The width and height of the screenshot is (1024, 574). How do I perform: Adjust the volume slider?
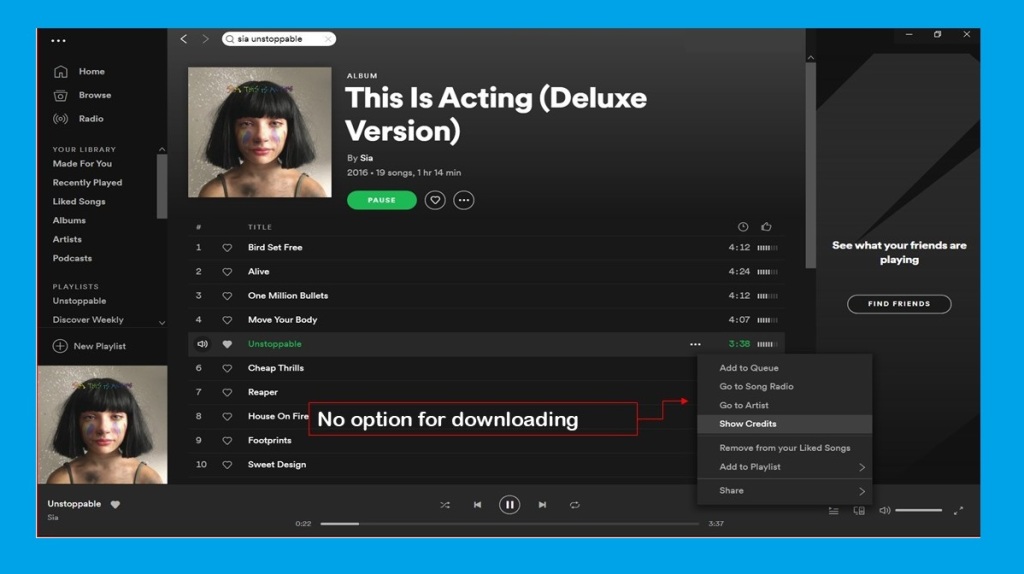point(918,511)
